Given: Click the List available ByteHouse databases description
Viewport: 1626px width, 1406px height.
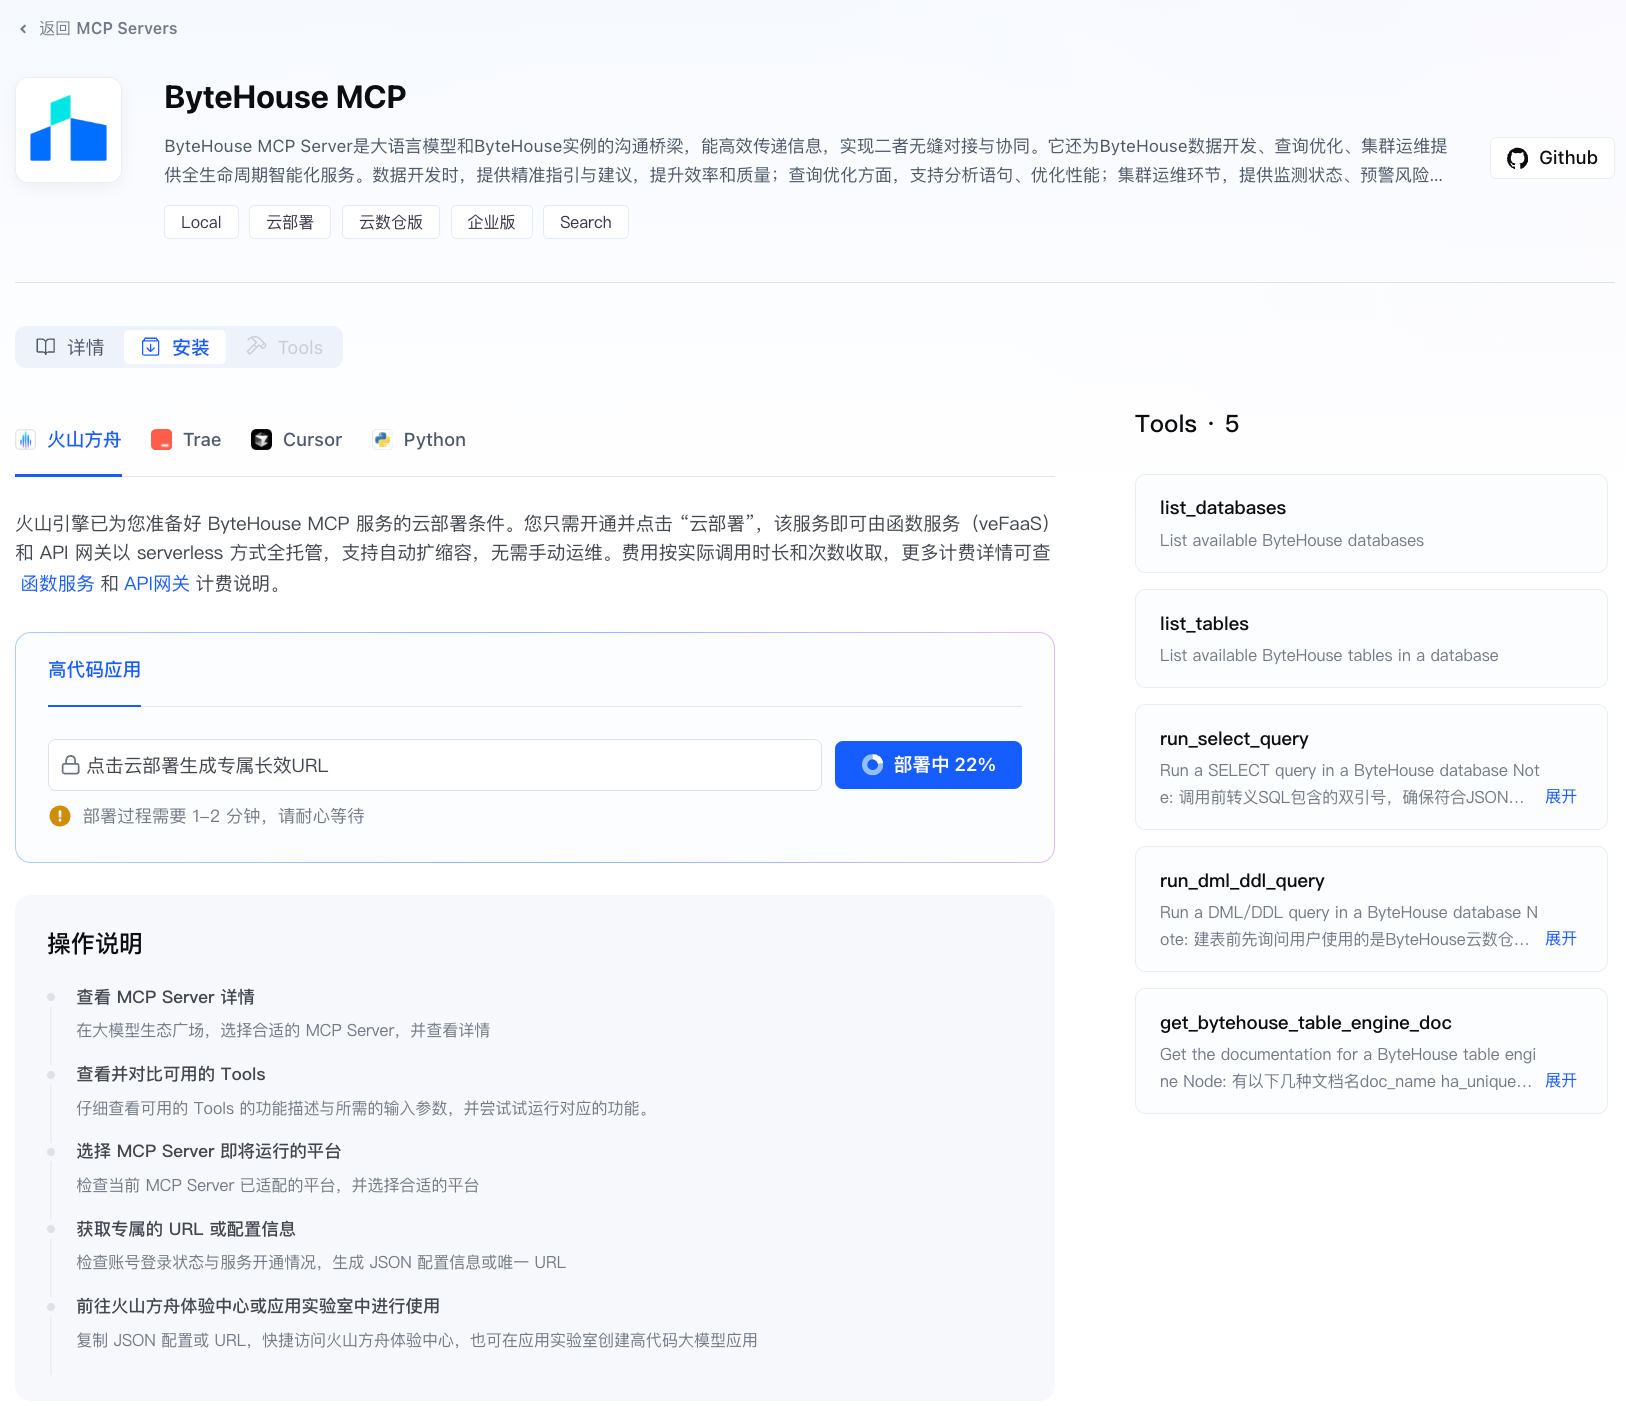Looking at the screenshot, I should 1291,541.
